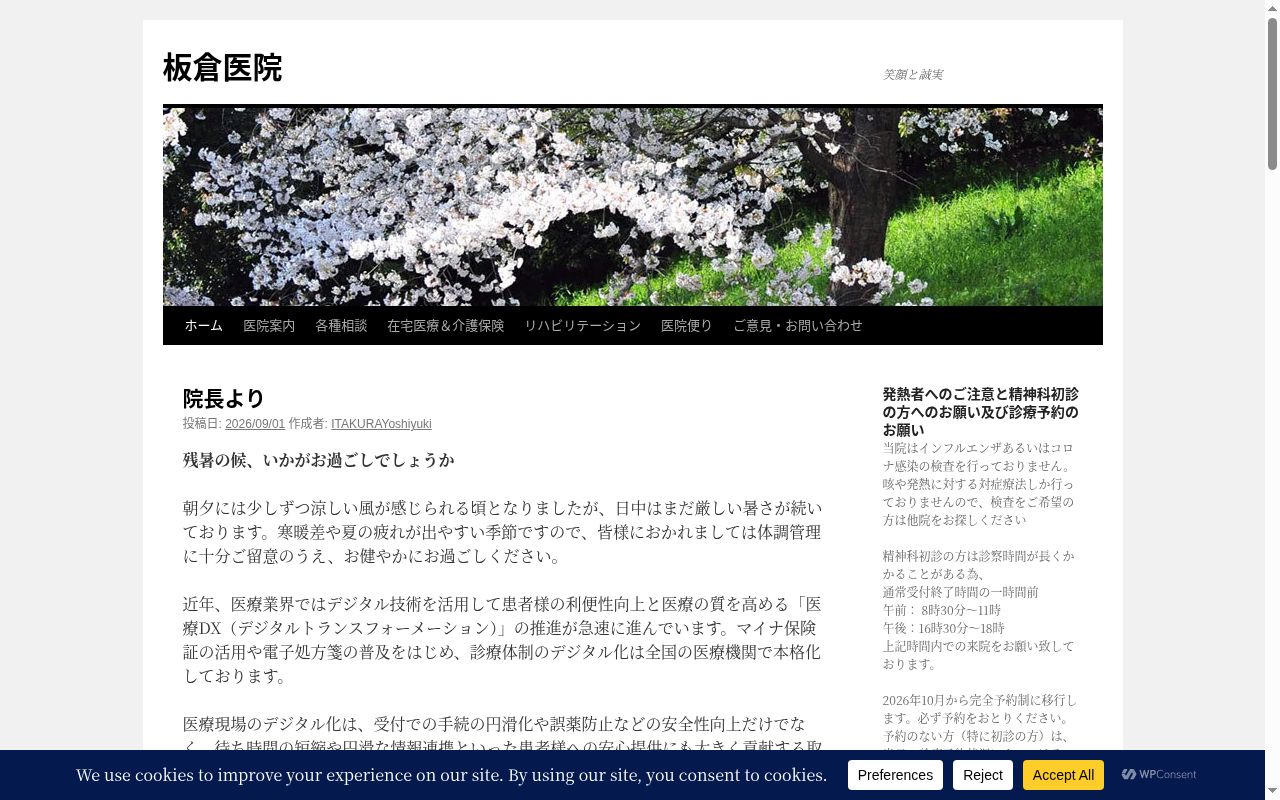Click the cherry blossom header image
1280x800 pixels.
(633, 207)
